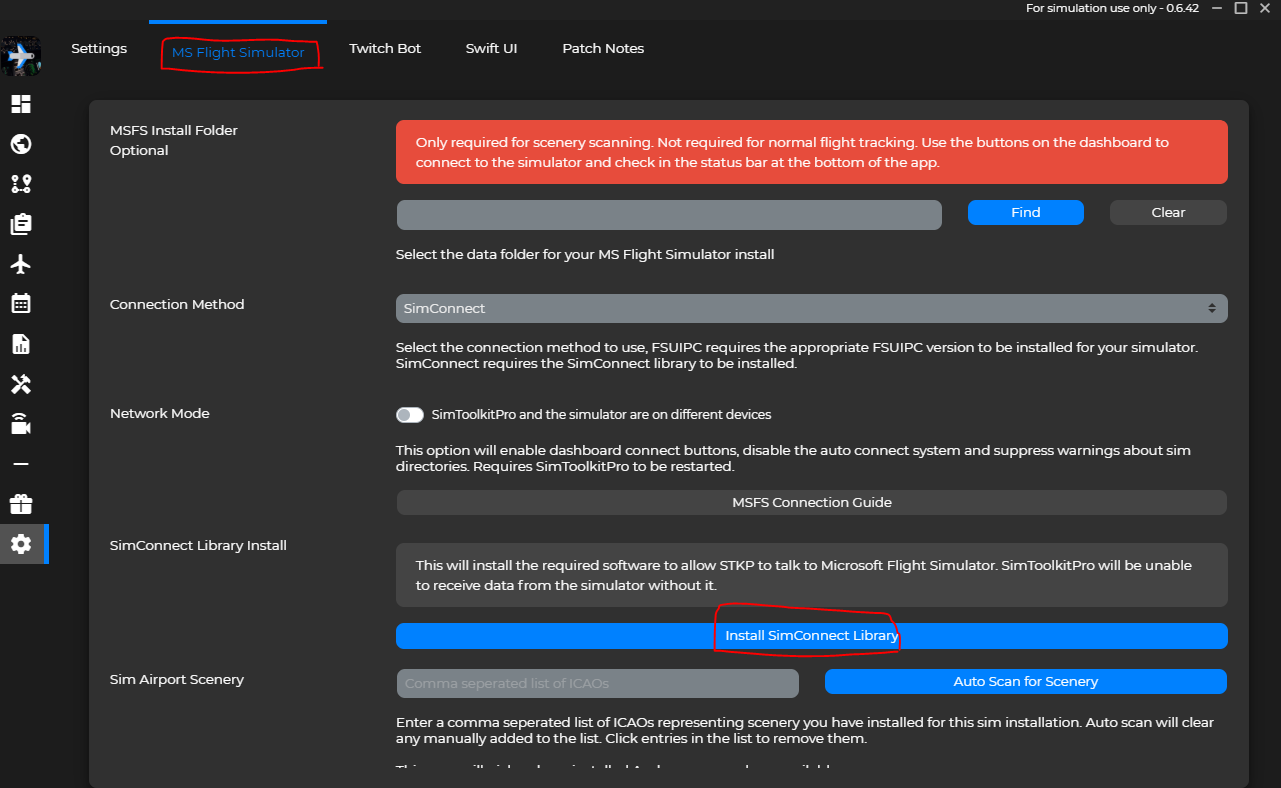Click the Find button
This screenshot has width=1281, height=788.
tap(1026, 212)
